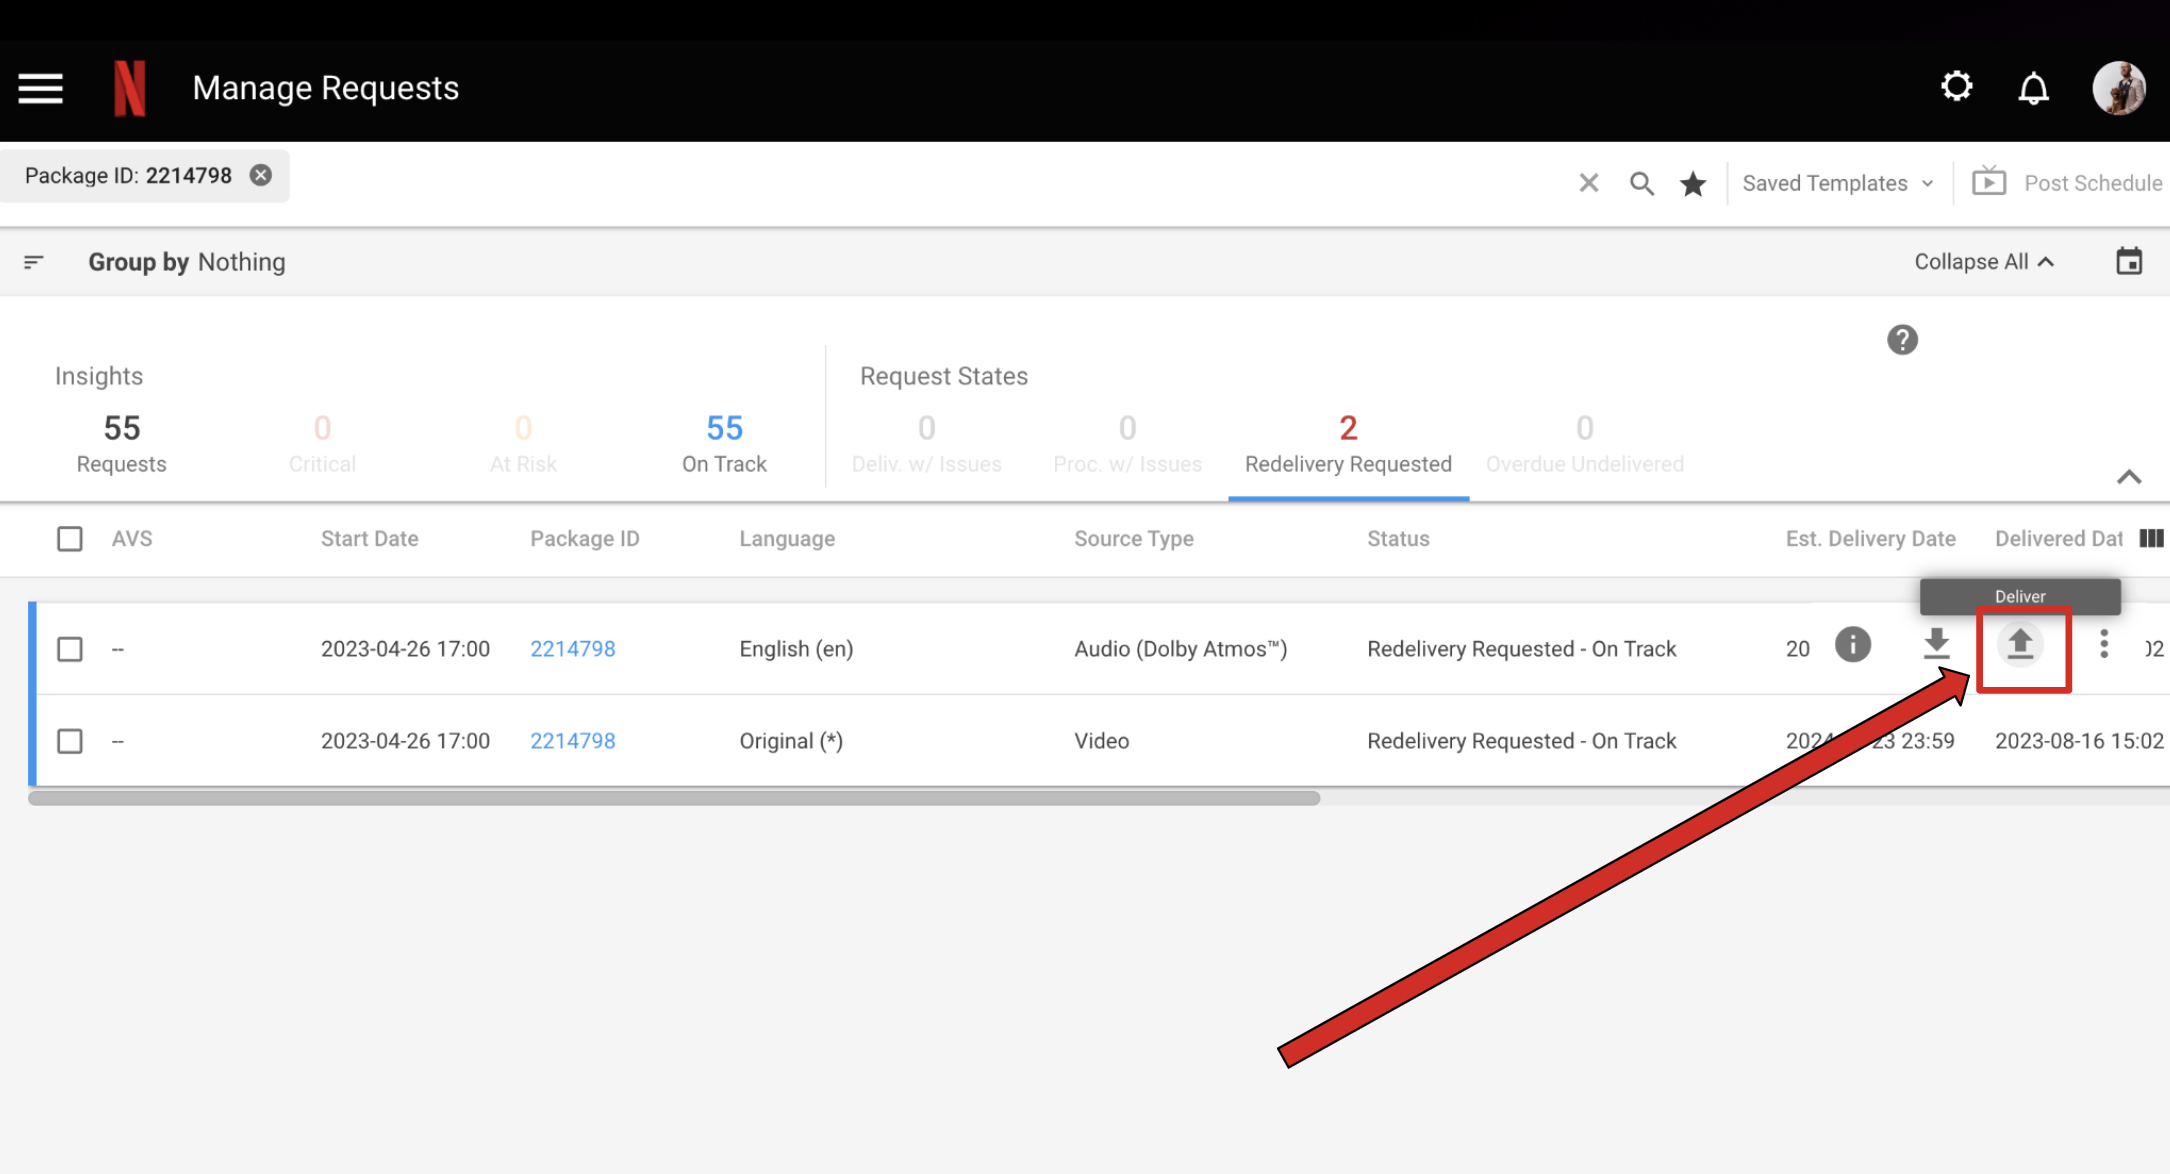Select the Redelivery Requested tab in Request States
The width and height of the screenshot is (2170, 1174).
click(x=1346, y=442)
